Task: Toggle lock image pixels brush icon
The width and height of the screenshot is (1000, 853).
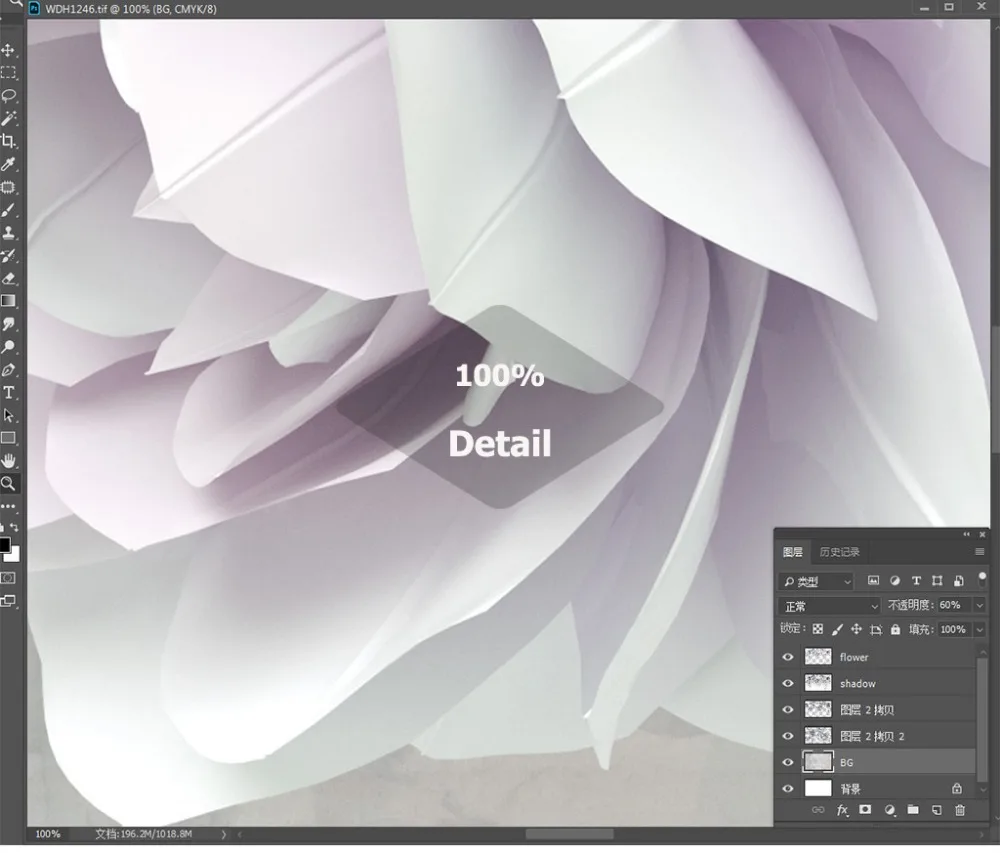Action: click(837, 630)
